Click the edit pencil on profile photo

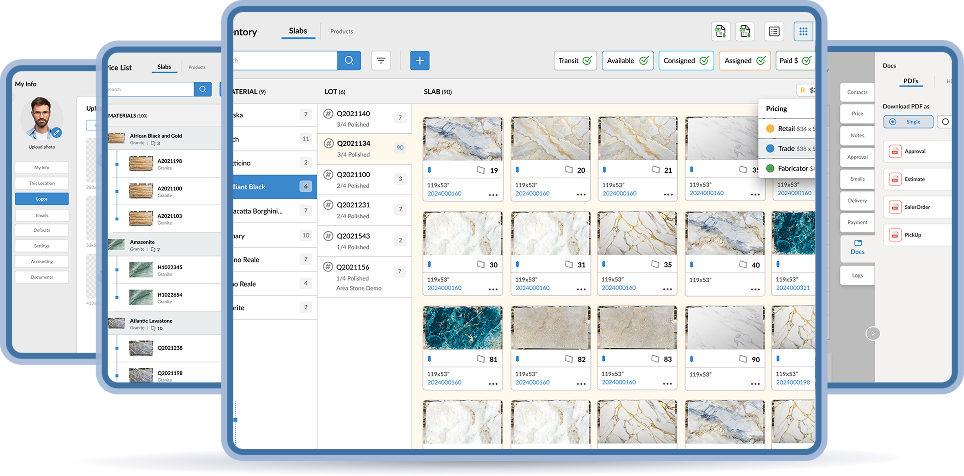[x=57, y=132]
